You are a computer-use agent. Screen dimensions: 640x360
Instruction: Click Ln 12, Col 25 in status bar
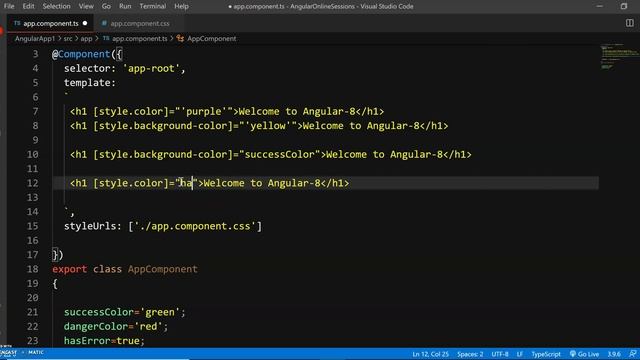coord(430,354)
